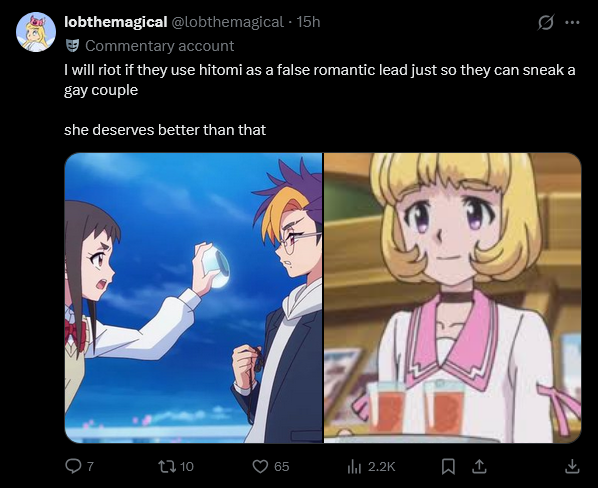
Task: Click the commentary mask icon
Action: [x=72, y=46]
